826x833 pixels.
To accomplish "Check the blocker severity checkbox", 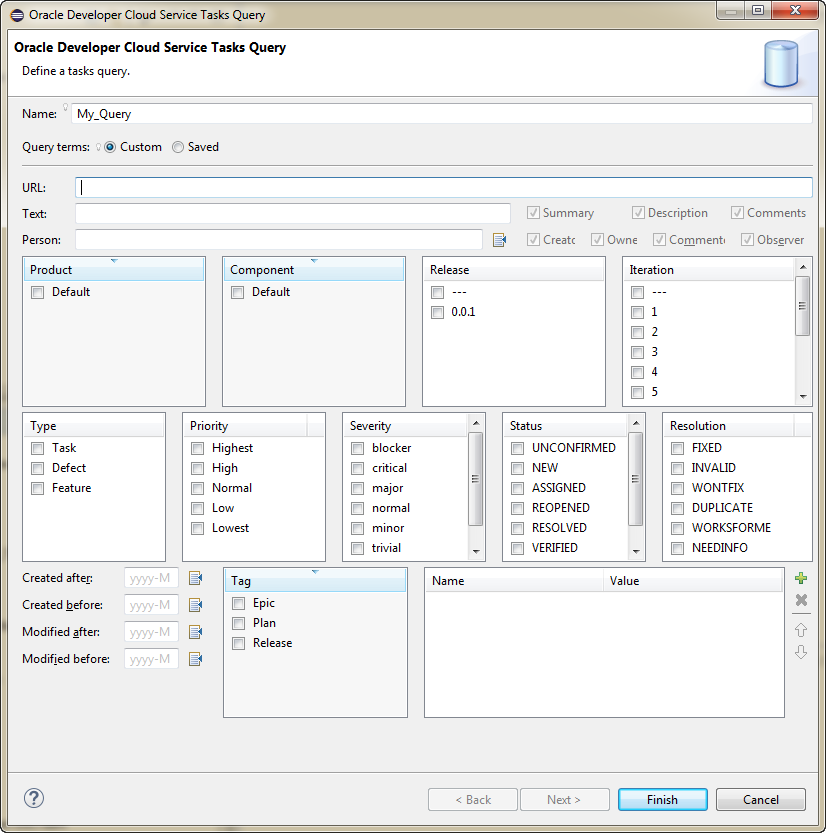I will (357, 448).
